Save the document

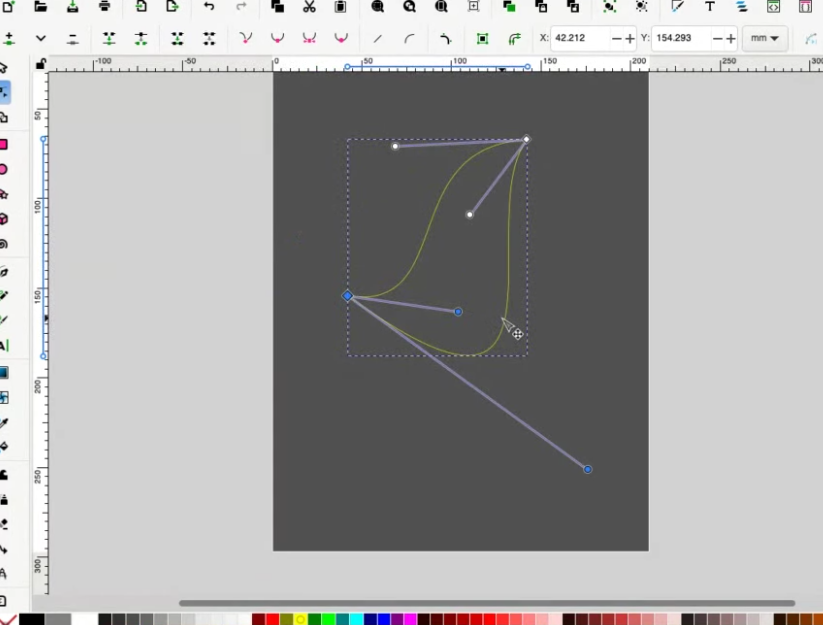(72, 6)
